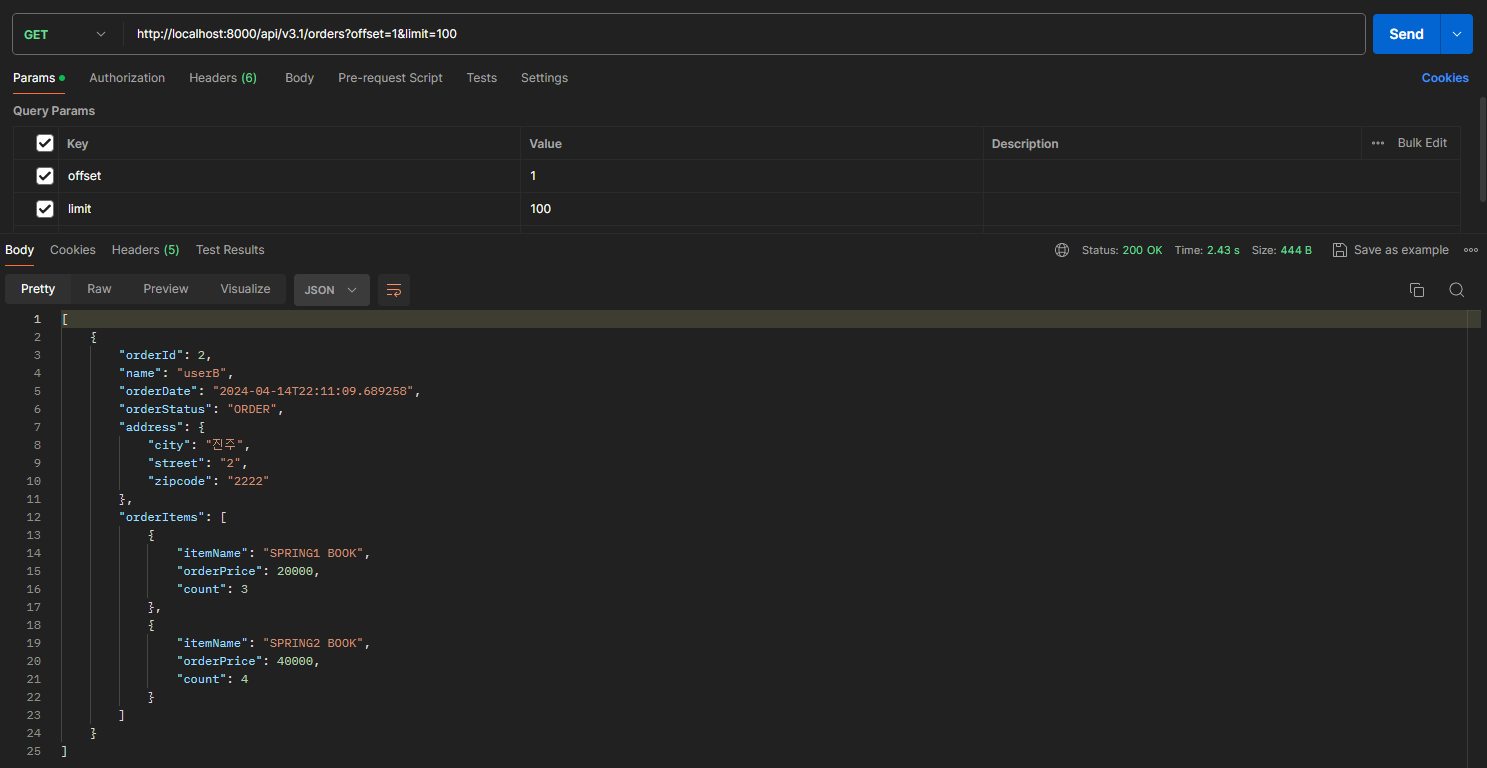
Task: Click the Query Params heading
Action: pyautogui.click(x=54, y=111)
